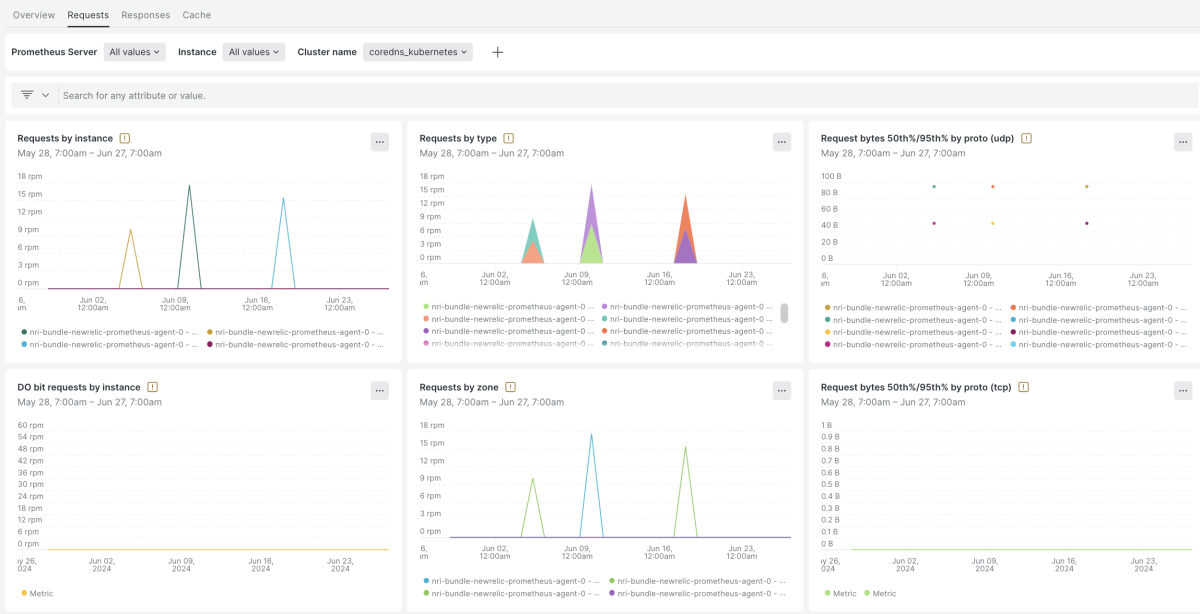Open DO bit requests chart options menu
The height and width of the screenshot is (614, 1200).
(x=380, y=391)
